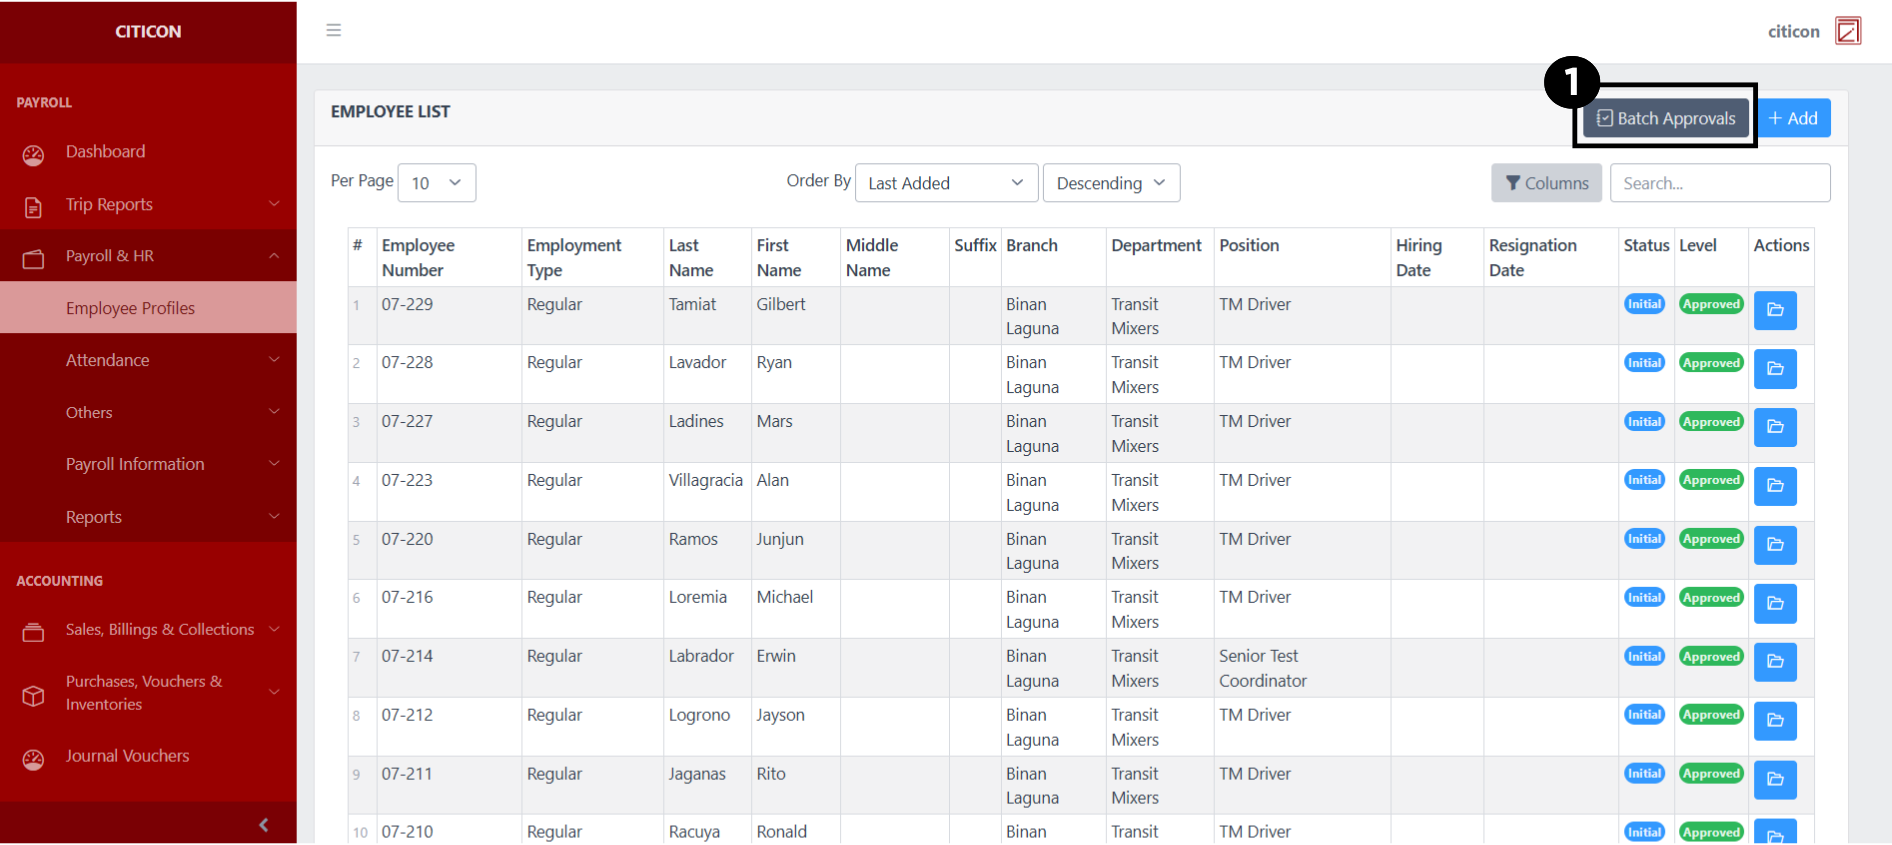Click the Trip Reports document icon

33,206
